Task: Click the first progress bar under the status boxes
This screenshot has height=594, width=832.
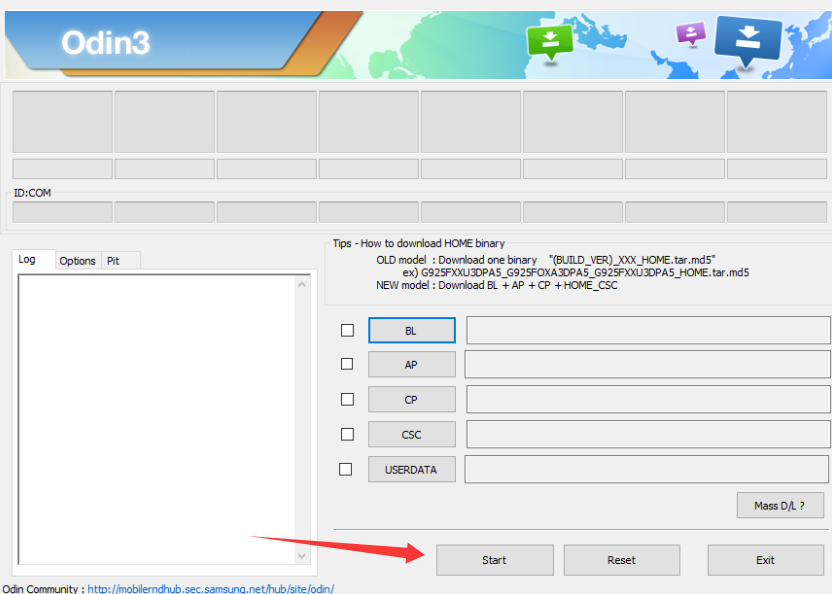Action: click(x=63, y=169)
